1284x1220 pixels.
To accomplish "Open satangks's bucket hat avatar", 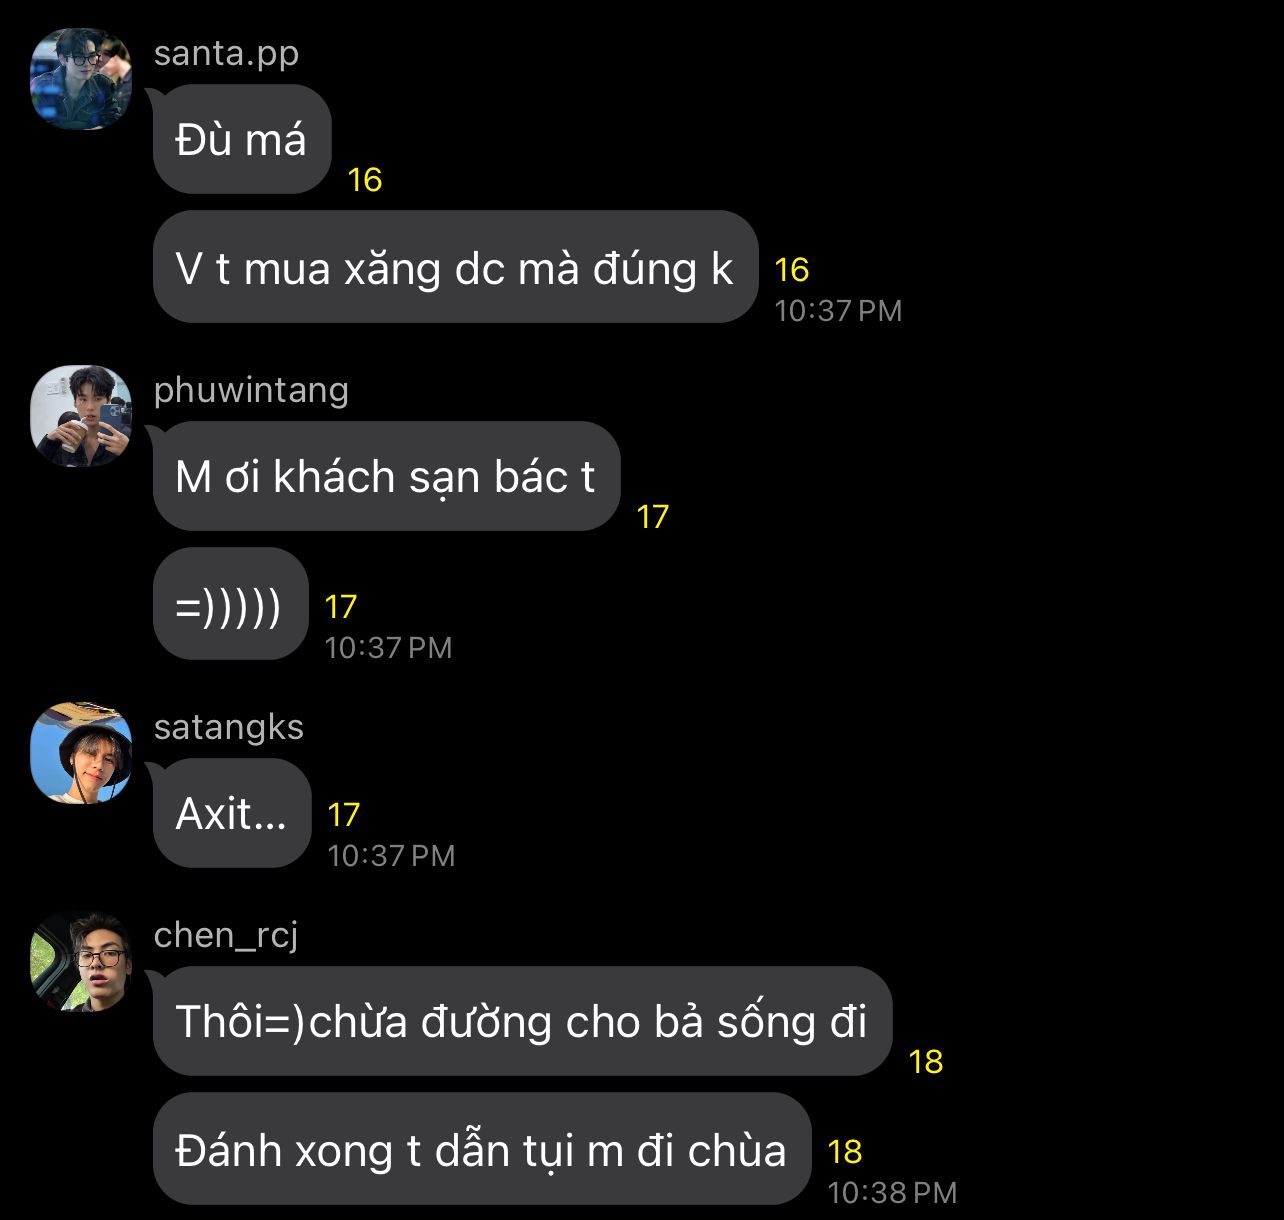I will 81,753.
